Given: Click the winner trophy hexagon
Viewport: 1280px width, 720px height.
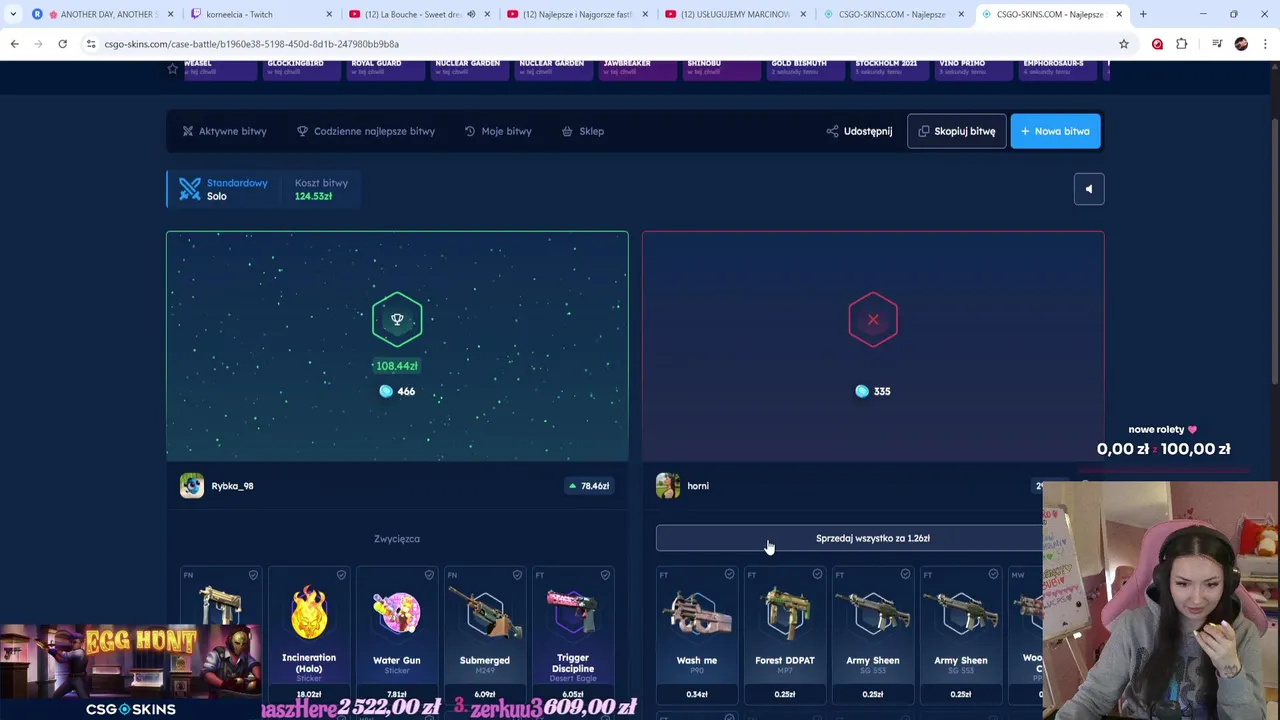Looking at the screenshot, I should coord(397,320).
